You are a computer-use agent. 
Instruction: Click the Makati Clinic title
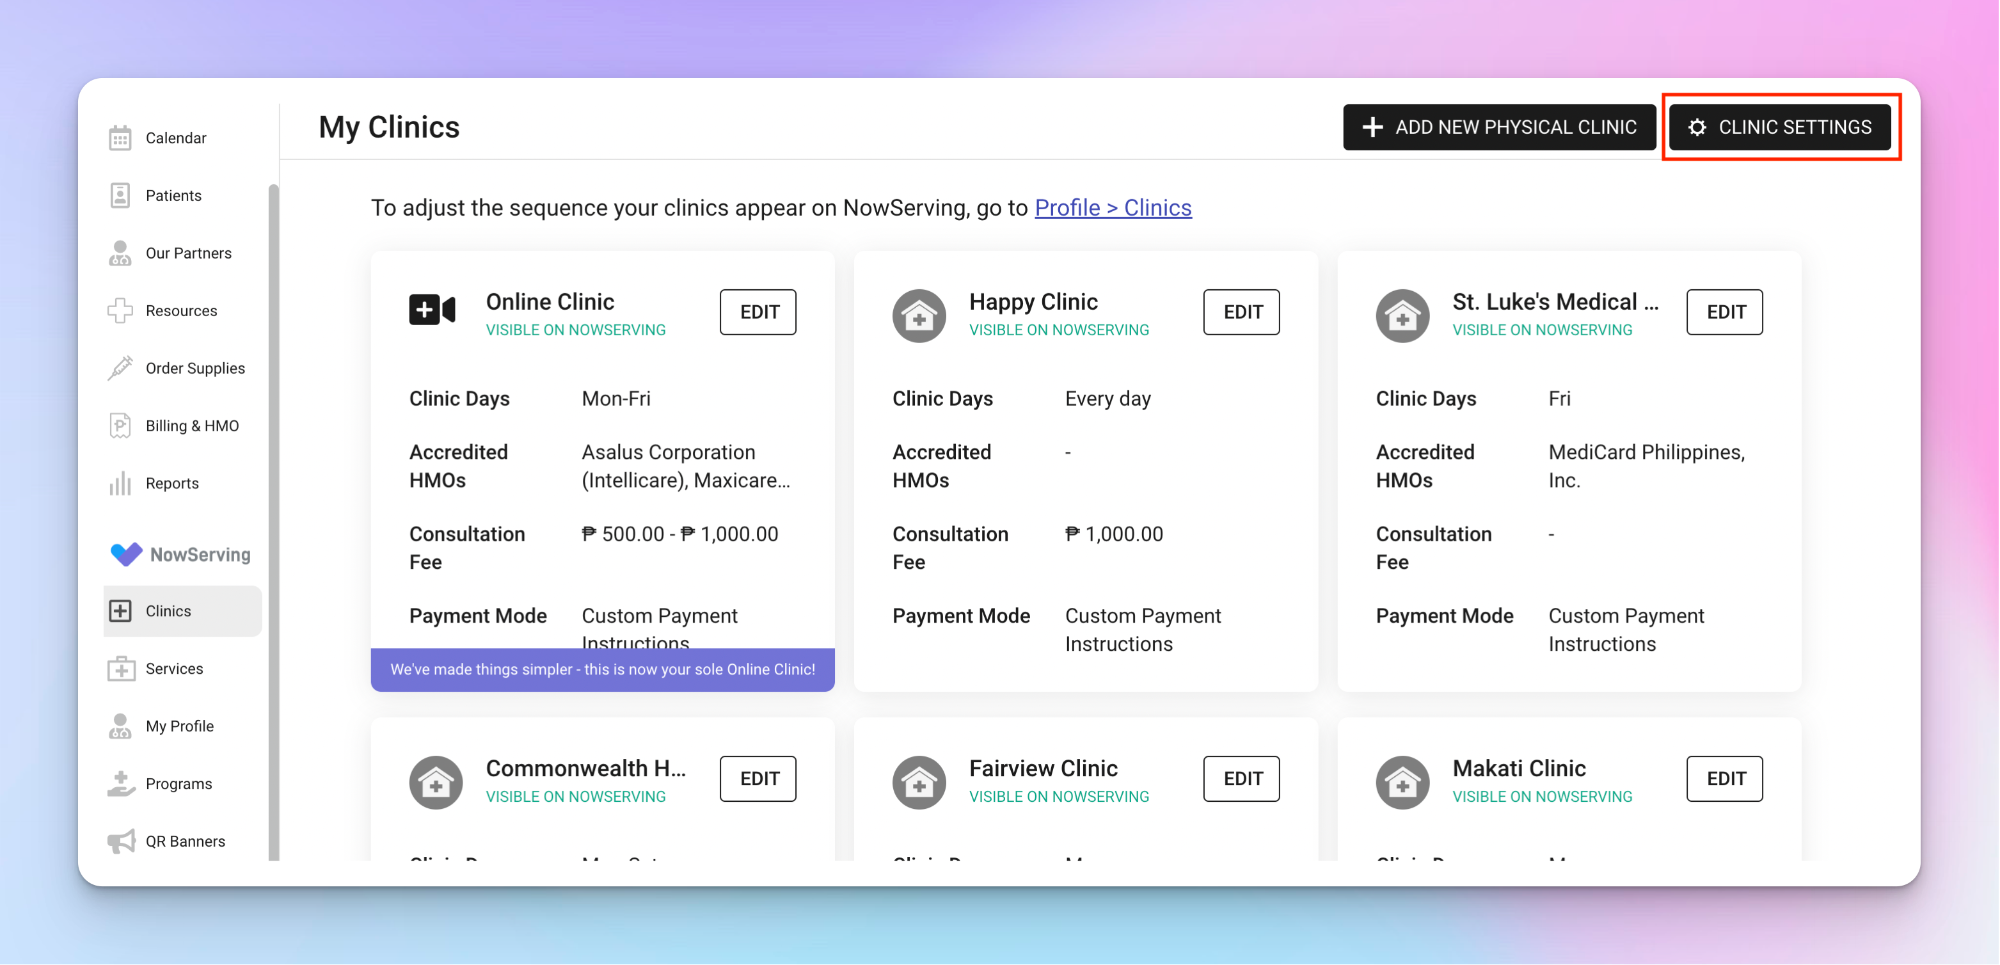1519,769
